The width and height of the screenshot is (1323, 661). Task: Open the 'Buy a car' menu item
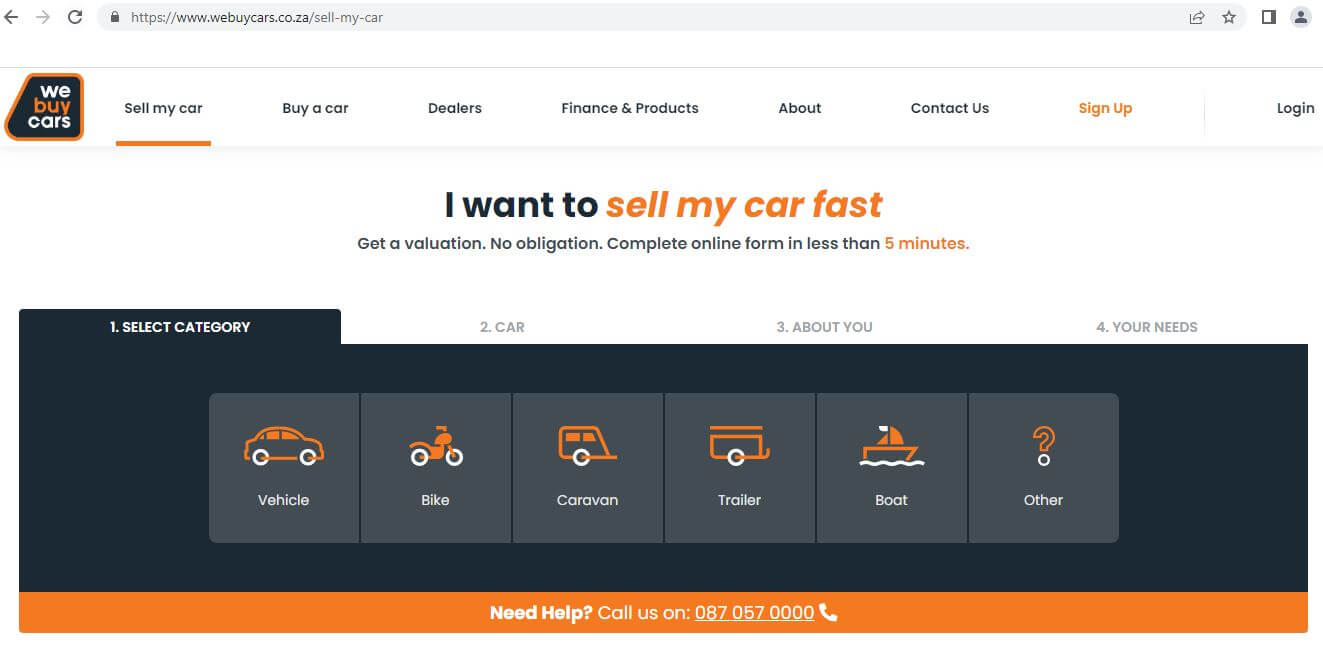coord(315,107)
